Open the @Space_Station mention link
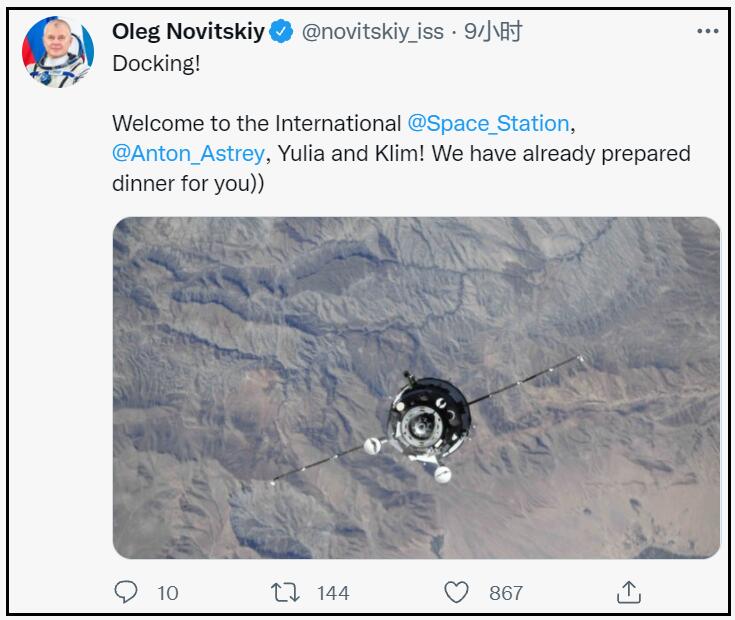The image size is (735, 620). (x=488, y=124)
